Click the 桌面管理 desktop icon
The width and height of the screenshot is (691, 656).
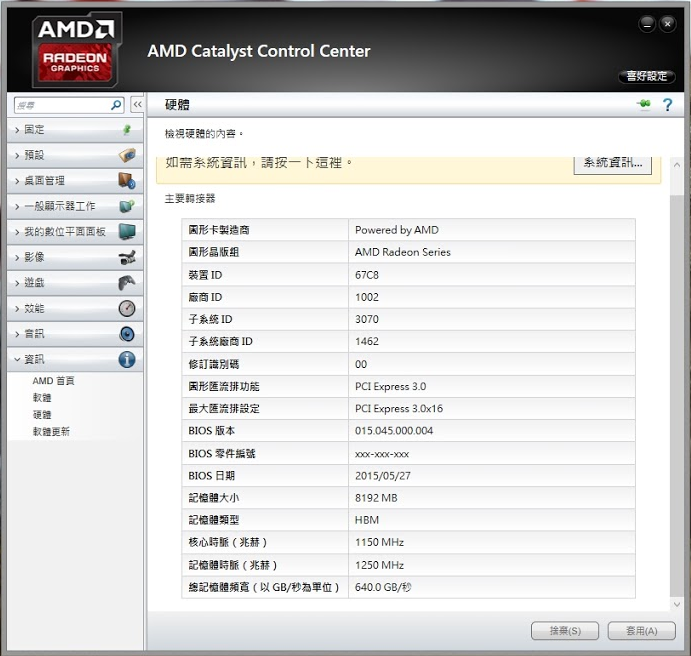click(x=127, y=181)
